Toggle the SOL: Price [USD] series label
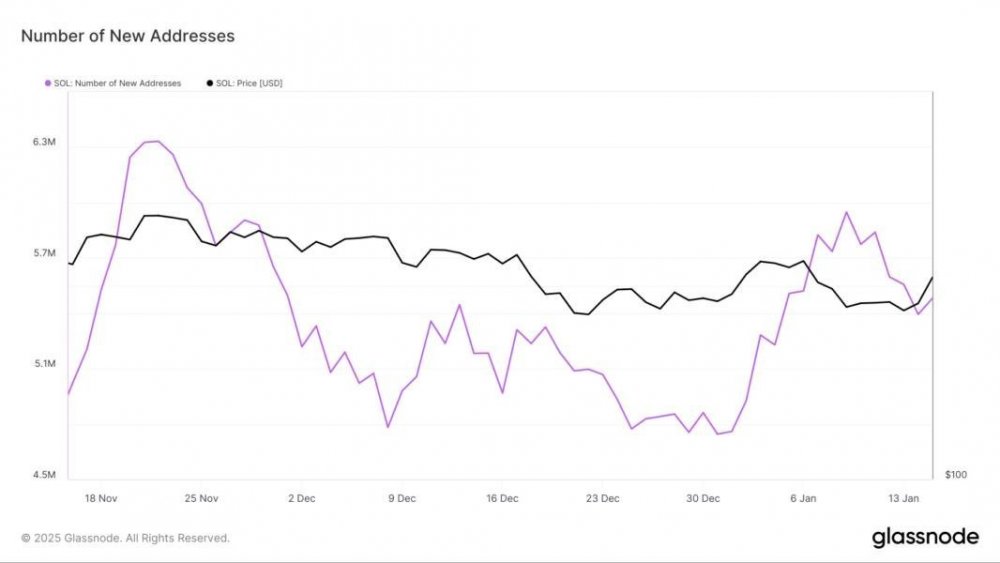The height and width of the screenshot is (563, 1000). pyautogui.click(x=249, y=83)
